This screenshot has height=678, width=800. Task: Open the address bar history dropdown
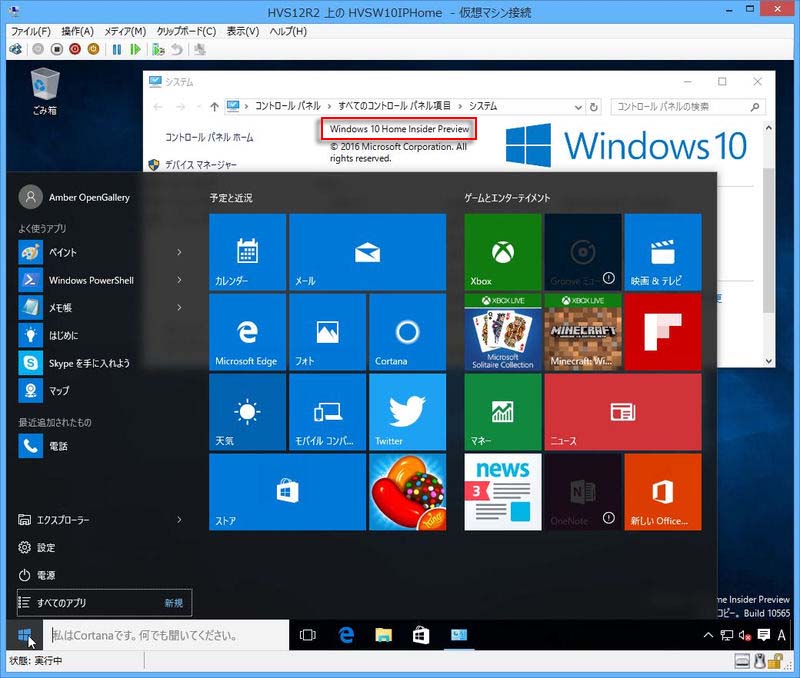coord(578,107)
